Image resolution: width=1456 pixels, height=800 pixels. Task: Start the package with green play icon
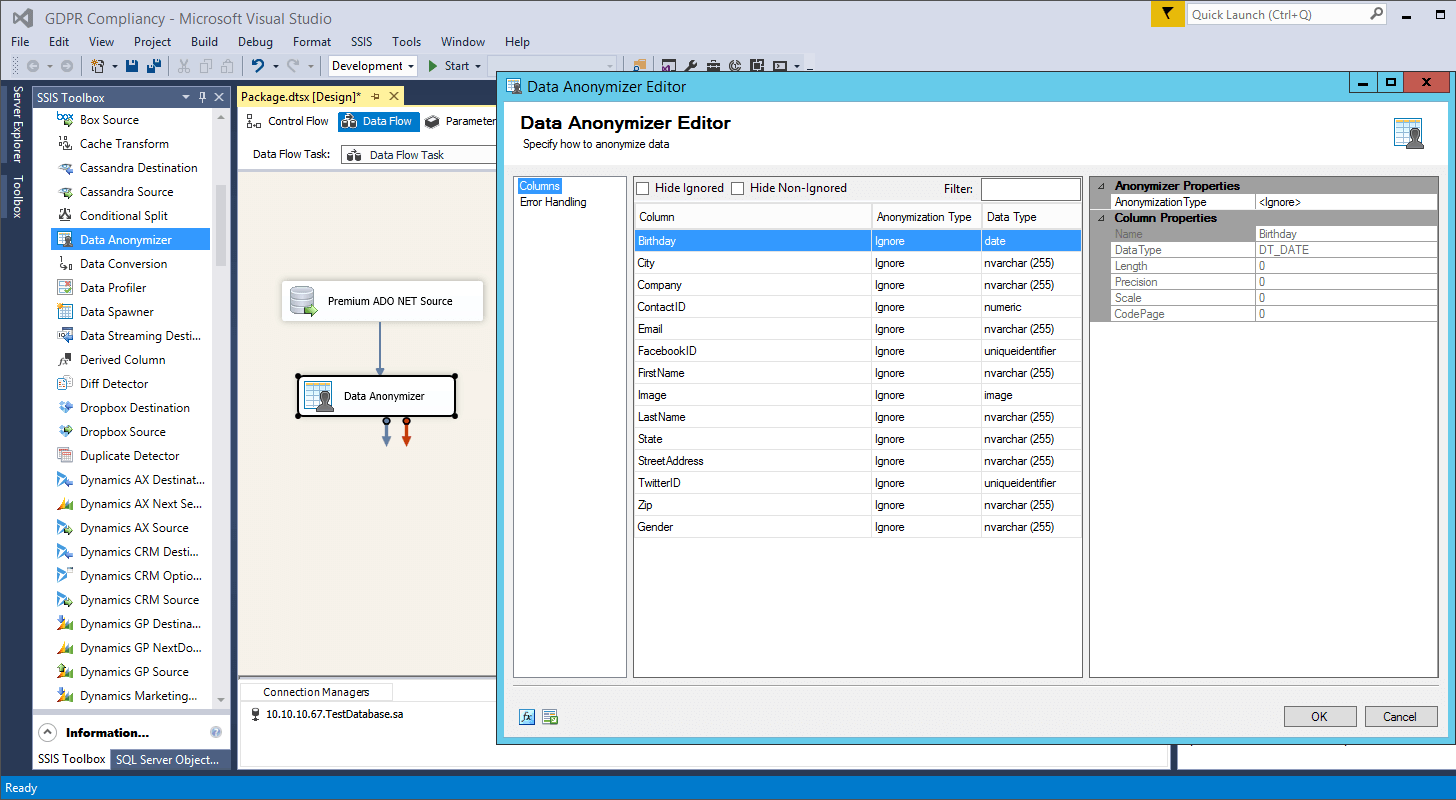[x=433, y=66]
